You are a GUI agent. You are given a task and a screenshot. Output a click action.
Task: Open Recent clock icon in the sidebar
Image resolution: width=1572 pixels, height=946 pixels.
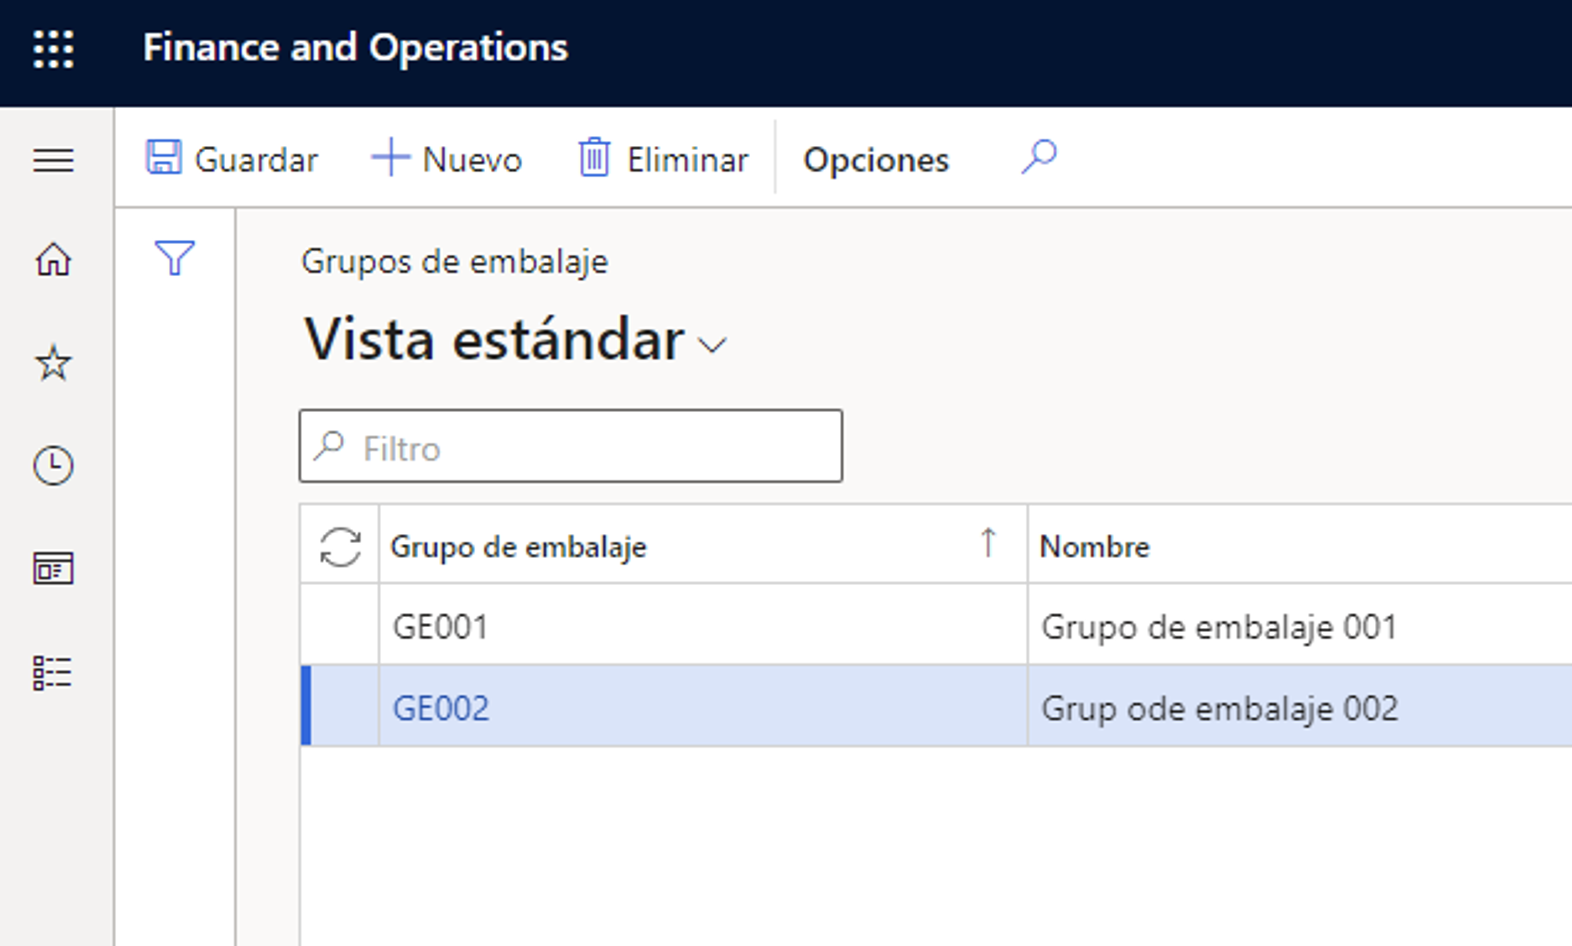pyautogui.click(x=53, y=466)
